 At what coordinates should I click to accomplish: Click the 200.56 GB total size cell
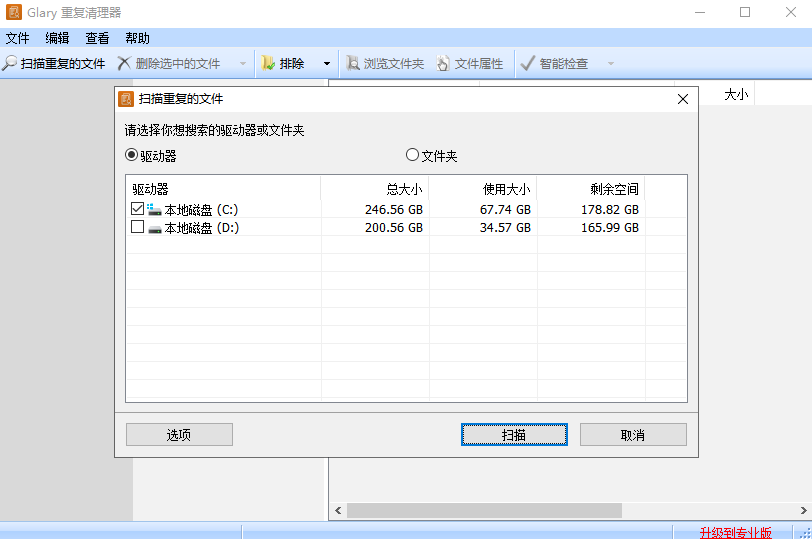[x=394, y=228]
